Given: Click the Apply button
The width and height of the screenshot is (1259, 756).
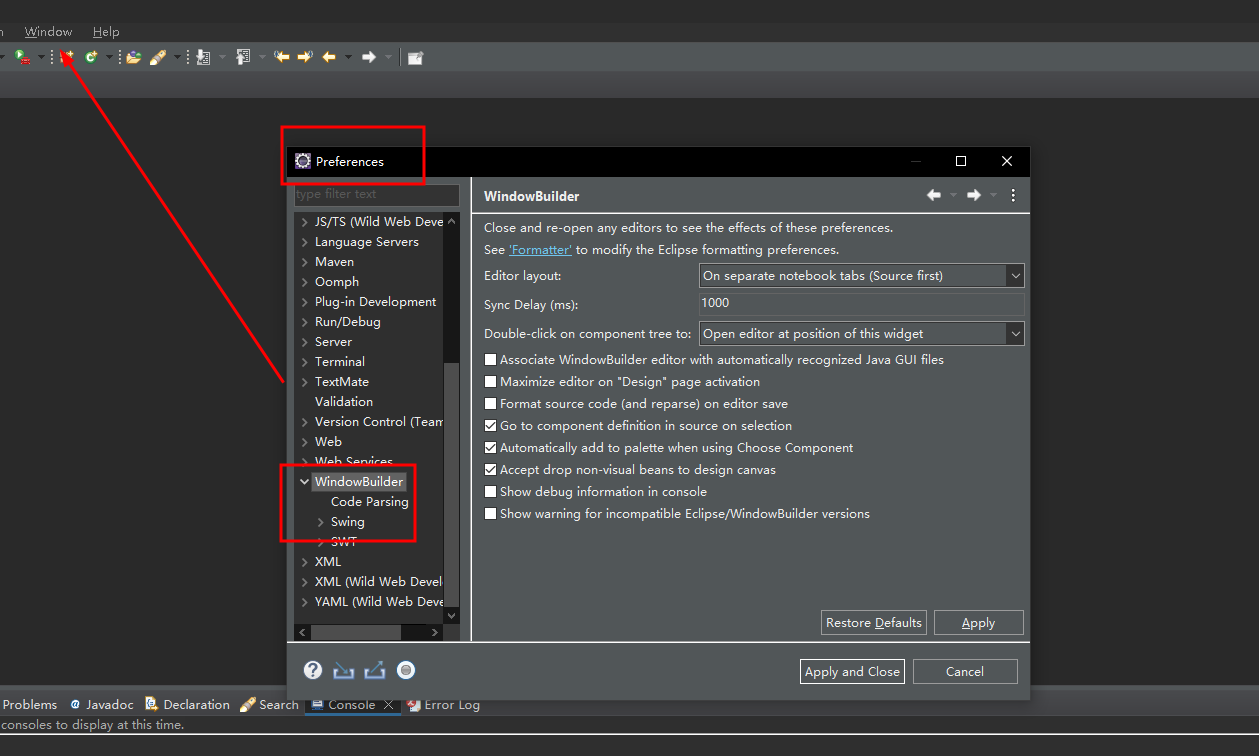Looking at the screenshot, I should [978, 622].
